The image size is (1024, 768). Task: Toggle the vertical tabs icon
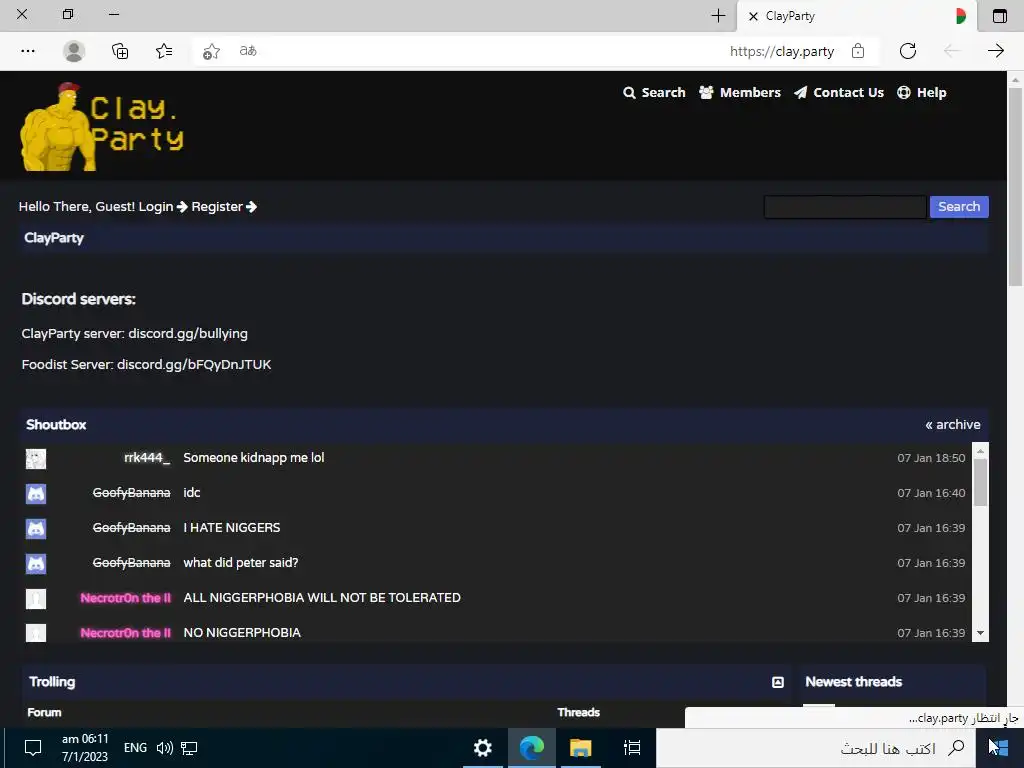[999, 16]
